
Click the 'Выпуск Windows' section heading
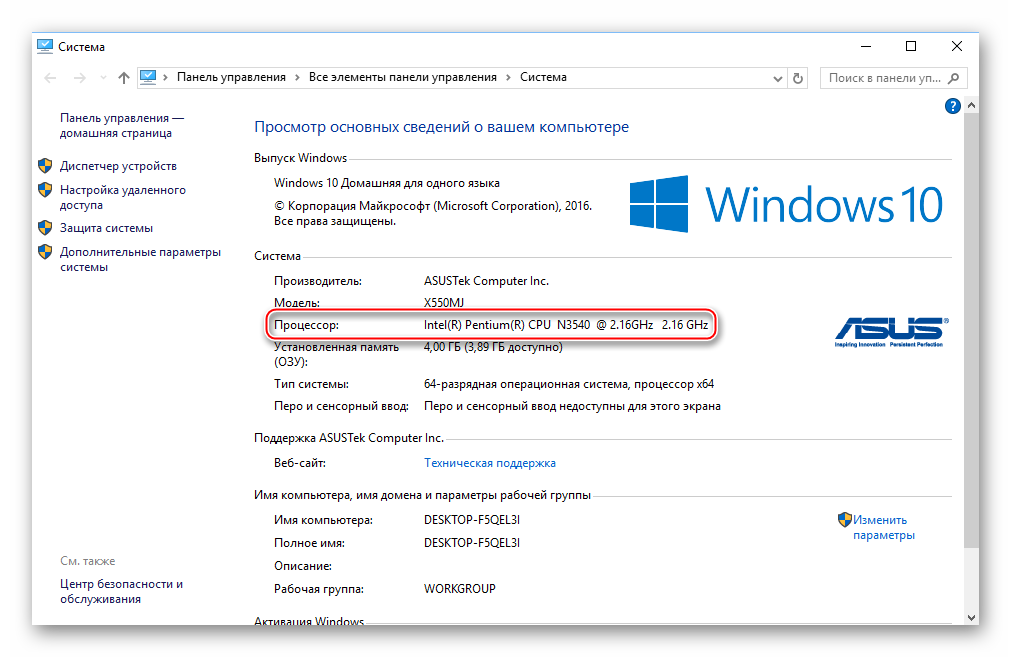[300, 158]
